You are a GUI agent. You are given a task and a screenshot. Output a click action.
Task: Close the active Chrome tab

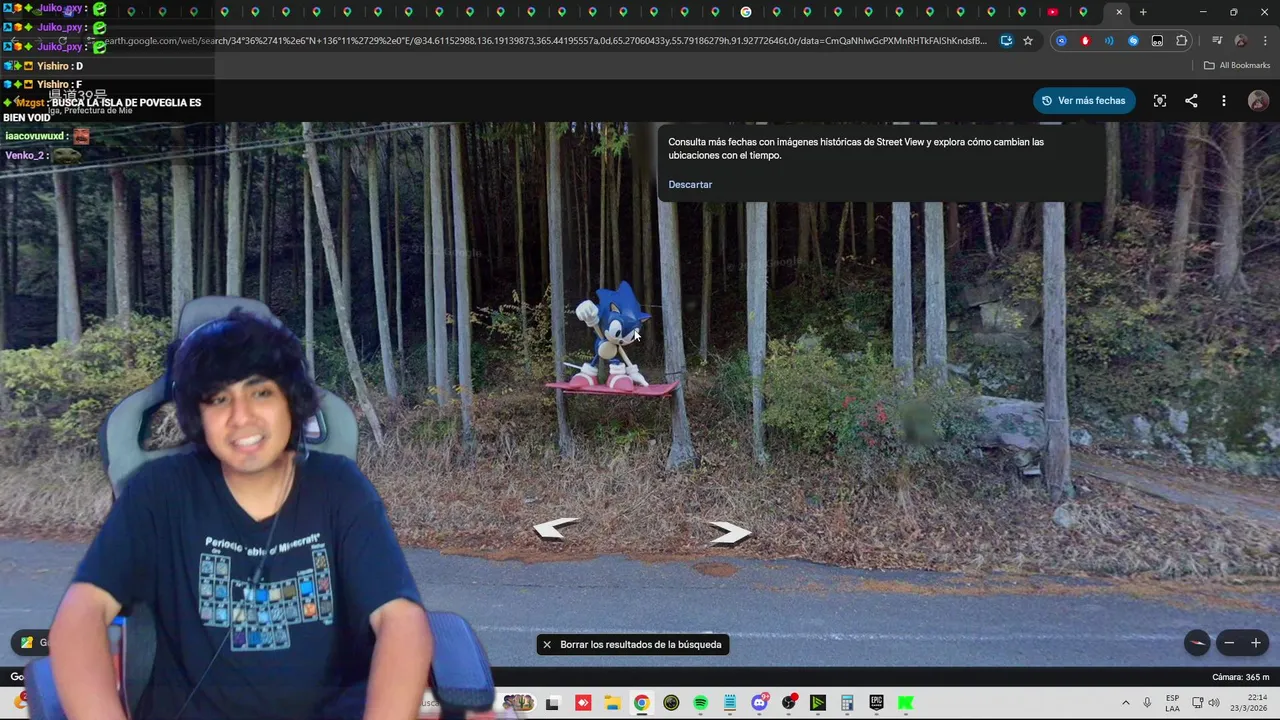[1119, 12]
